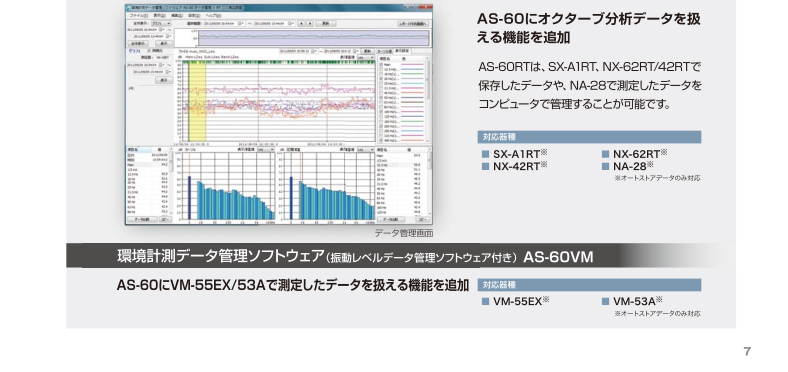
Task: Toggle the checkbox beside the グラフ tab
Action: [149, 51]
